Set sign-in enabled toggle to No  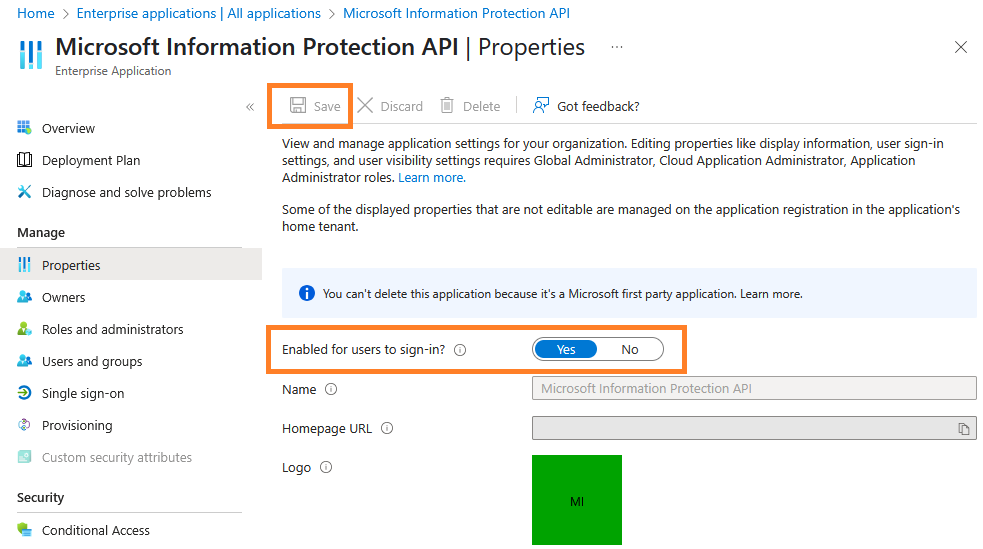click(630, 349)
